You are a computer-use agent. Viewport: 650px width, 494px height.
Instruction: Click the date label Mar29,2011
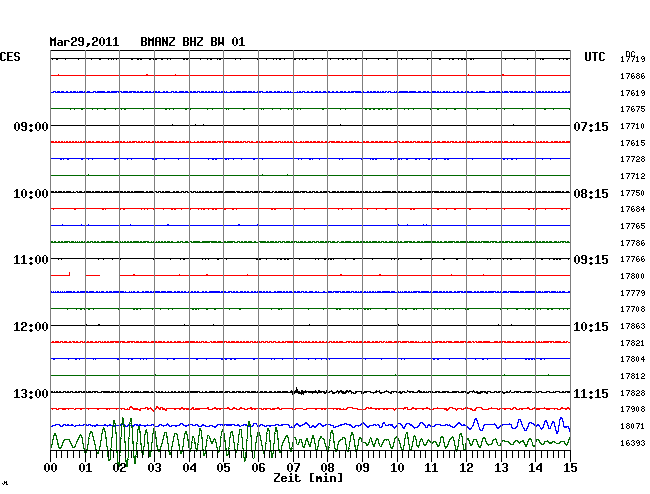[84, 42]
